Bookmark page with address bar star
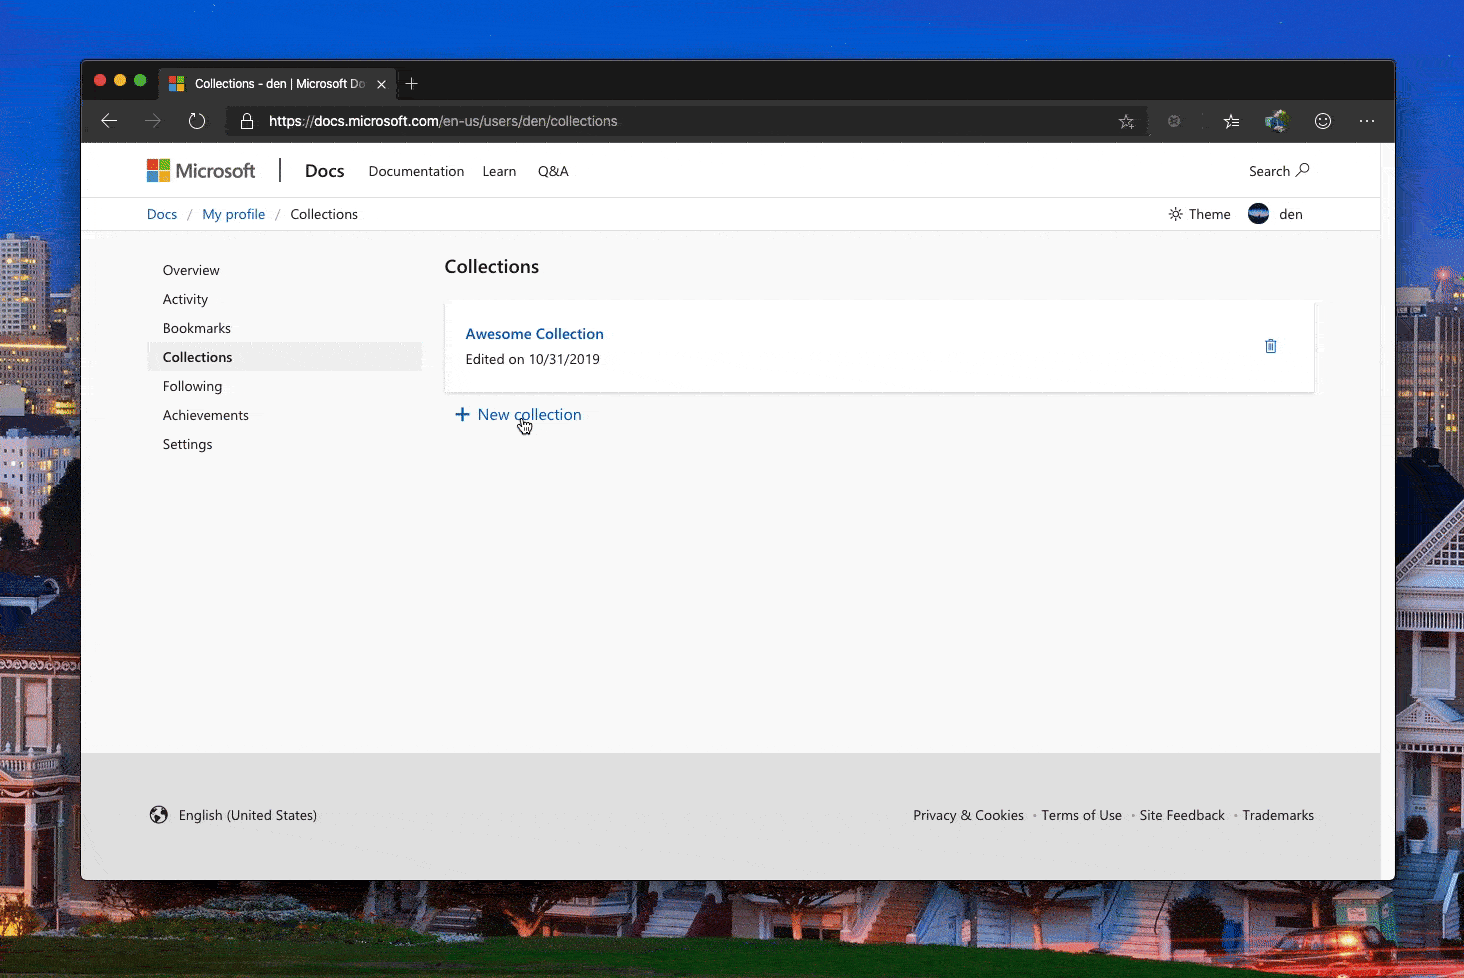The height and width of the screenshot is (978, 1464). pyautogui.click(x=1126, y=121)
